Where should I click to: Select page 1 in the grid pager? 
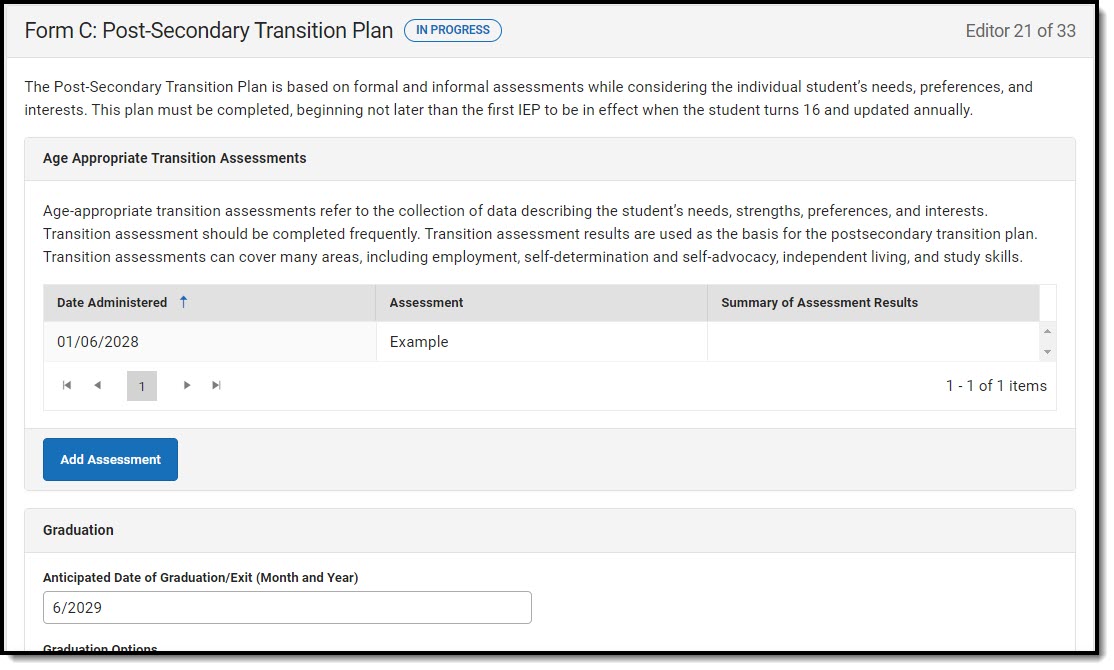142,386
